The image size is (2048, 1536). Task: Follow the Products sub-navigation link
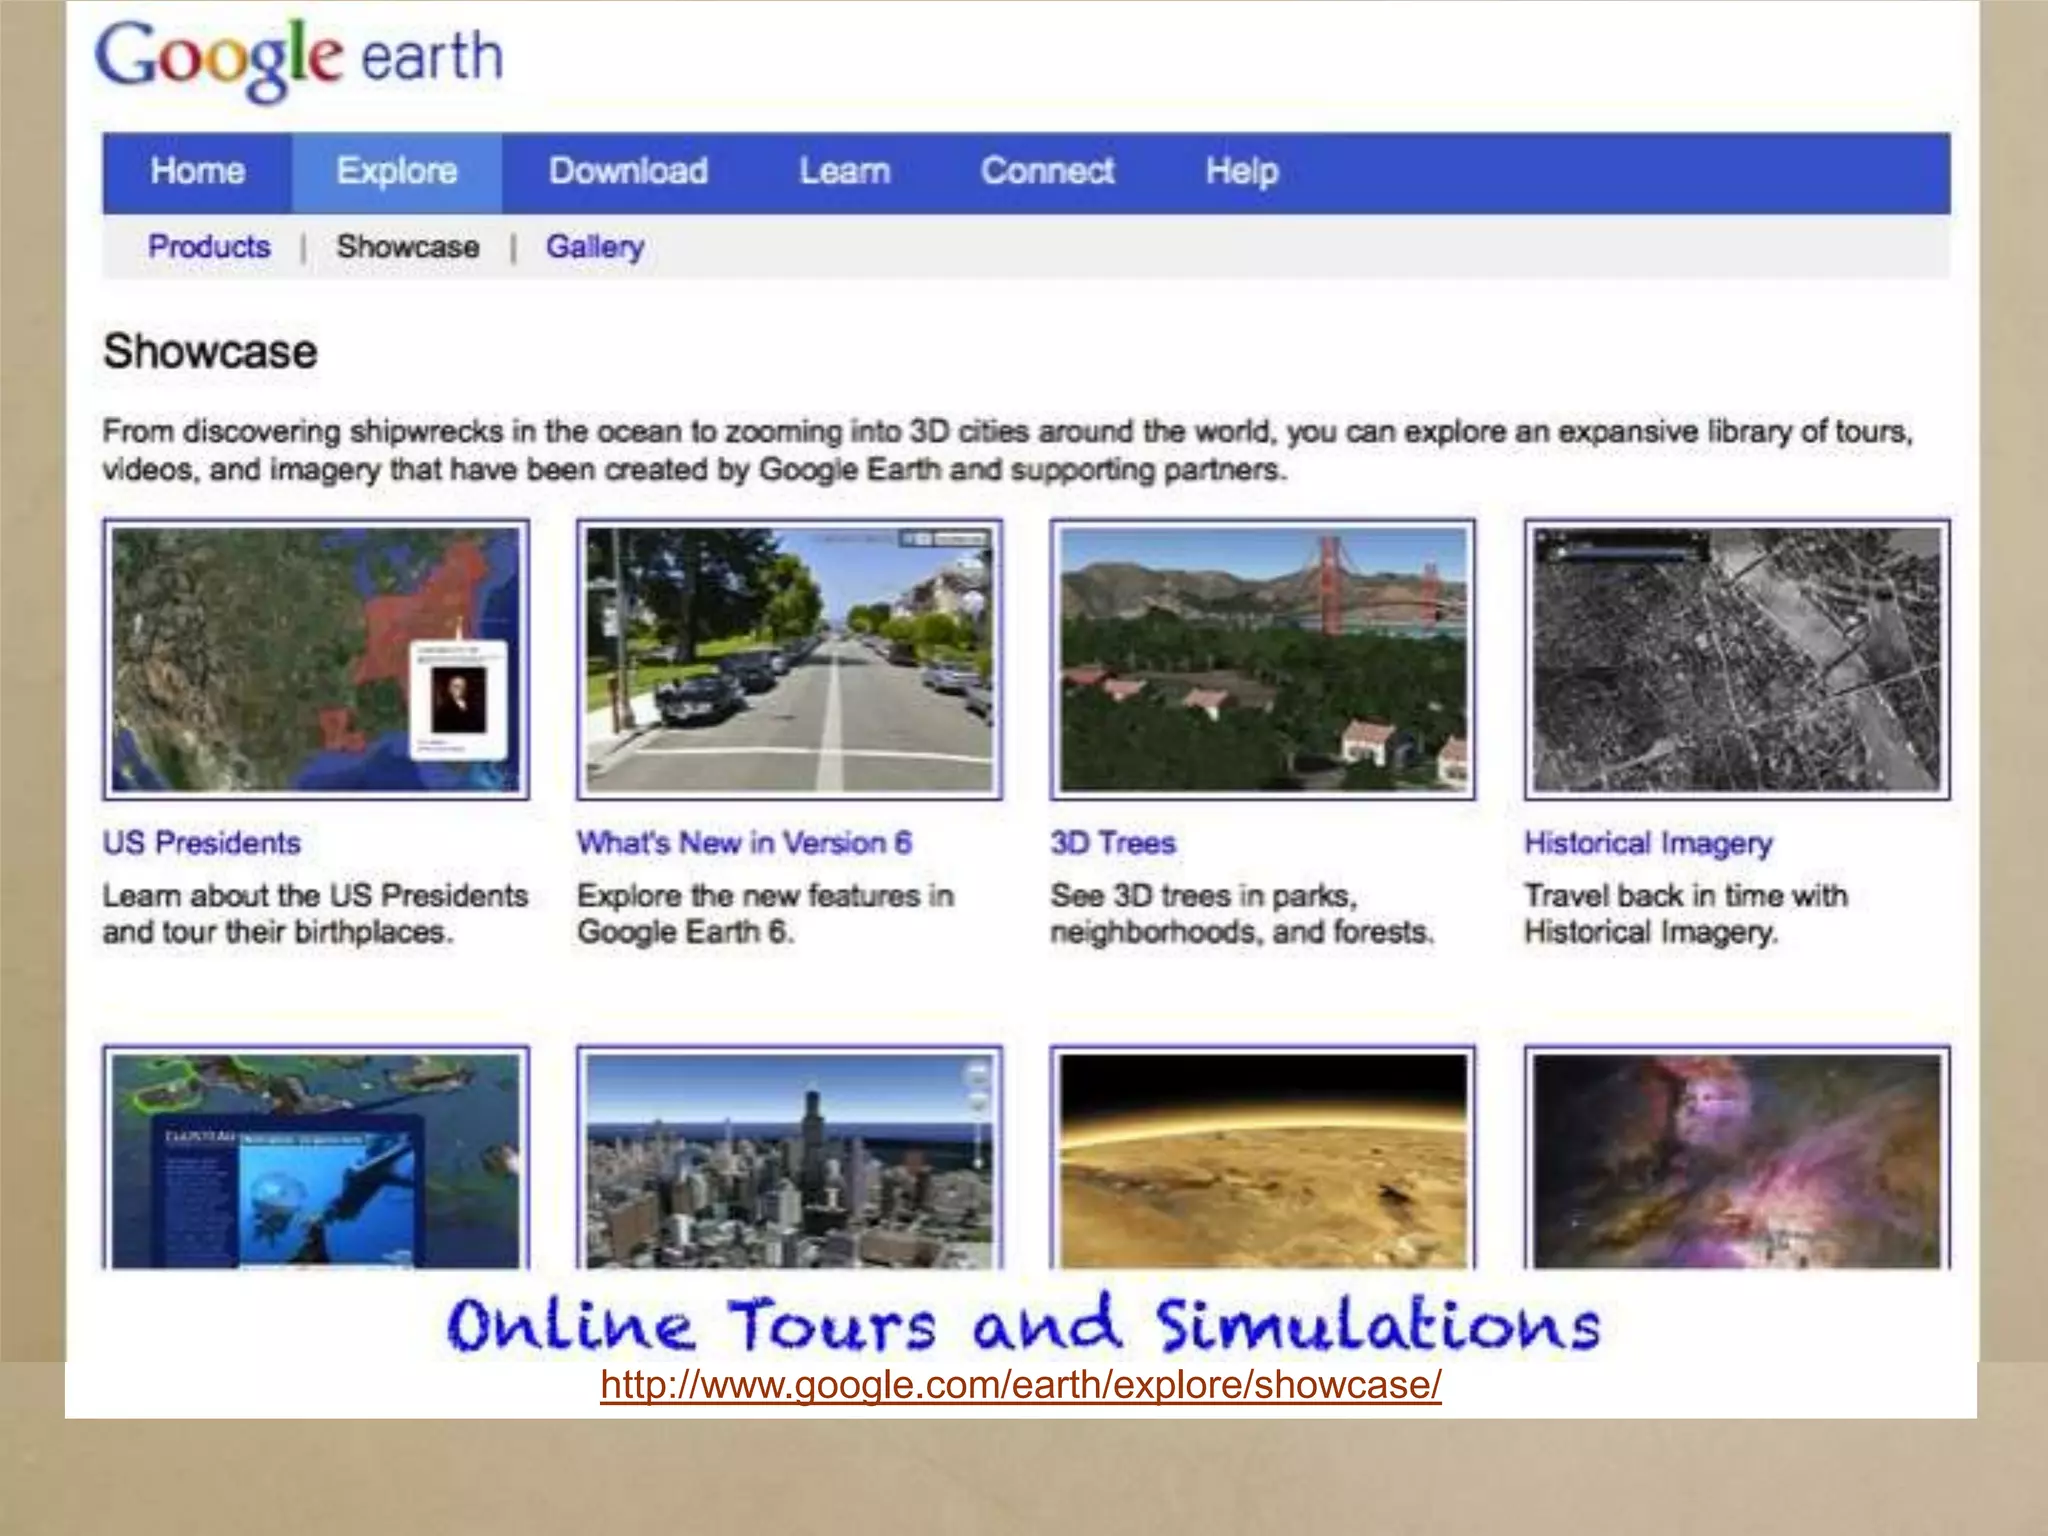coord(209,246)
